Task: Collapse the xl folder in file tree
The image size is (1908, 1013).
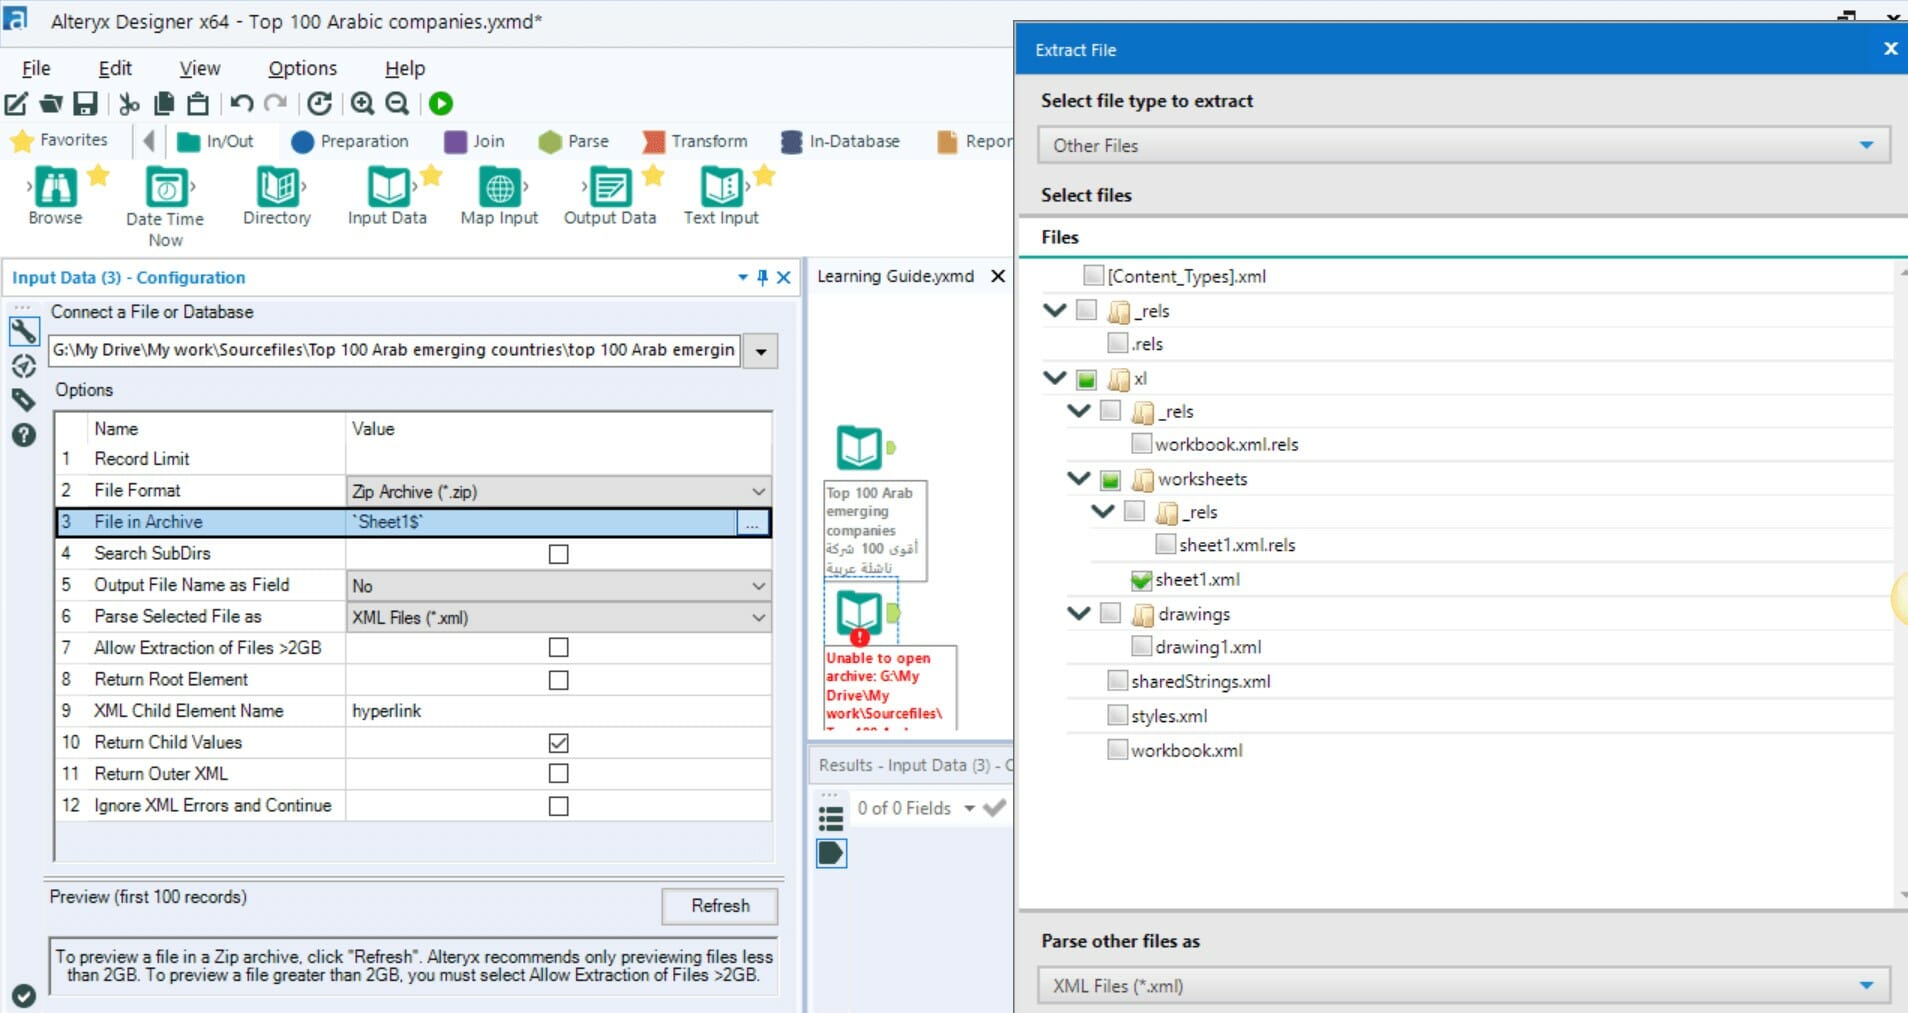Action: (1055, 378)
